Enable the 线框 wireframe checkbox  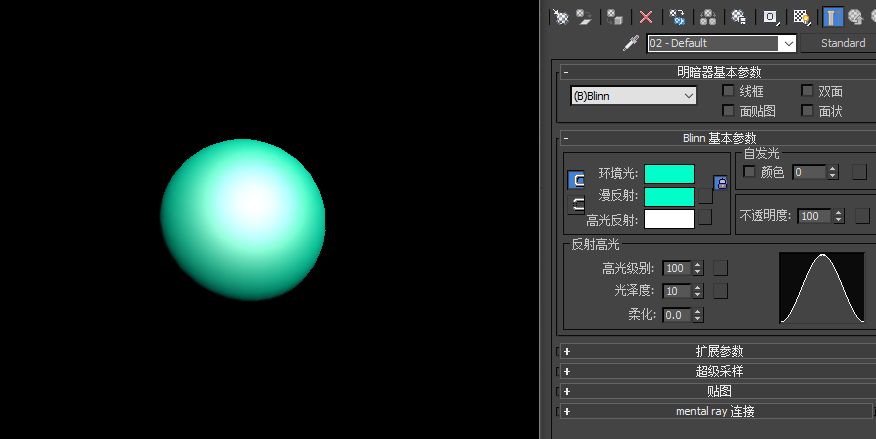coord(729,90)
